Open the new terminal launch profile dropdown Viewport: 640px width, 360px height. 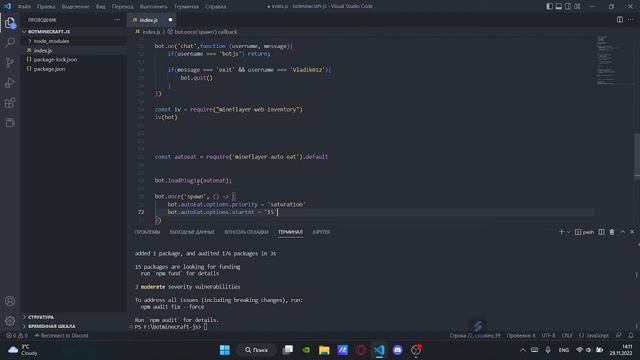coord(568,232)
